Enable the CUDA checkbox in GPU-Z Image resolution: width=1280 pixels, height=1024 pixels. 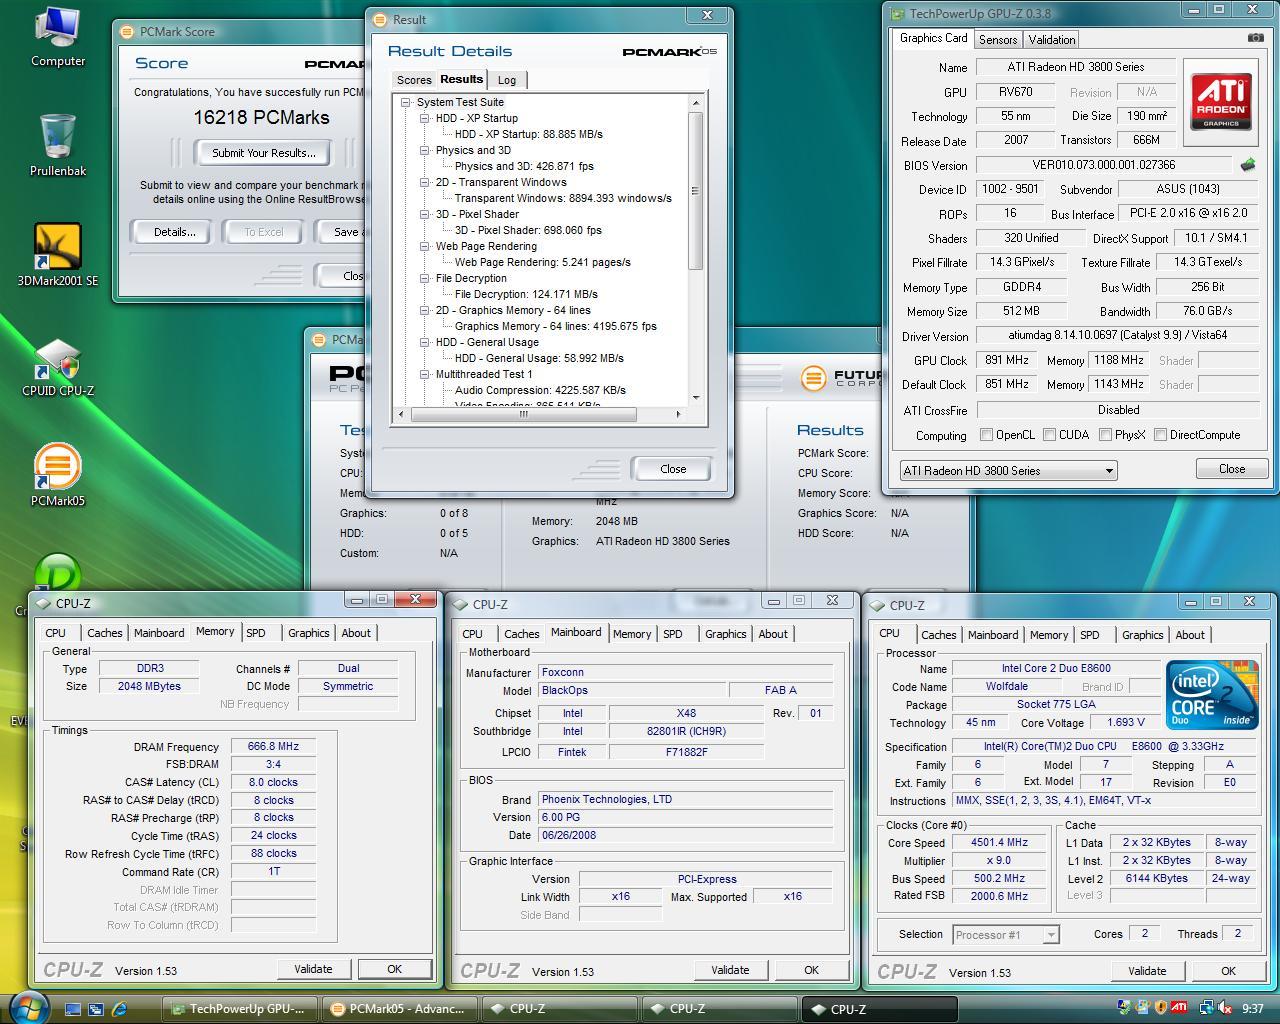click(x=1049, y=435)
